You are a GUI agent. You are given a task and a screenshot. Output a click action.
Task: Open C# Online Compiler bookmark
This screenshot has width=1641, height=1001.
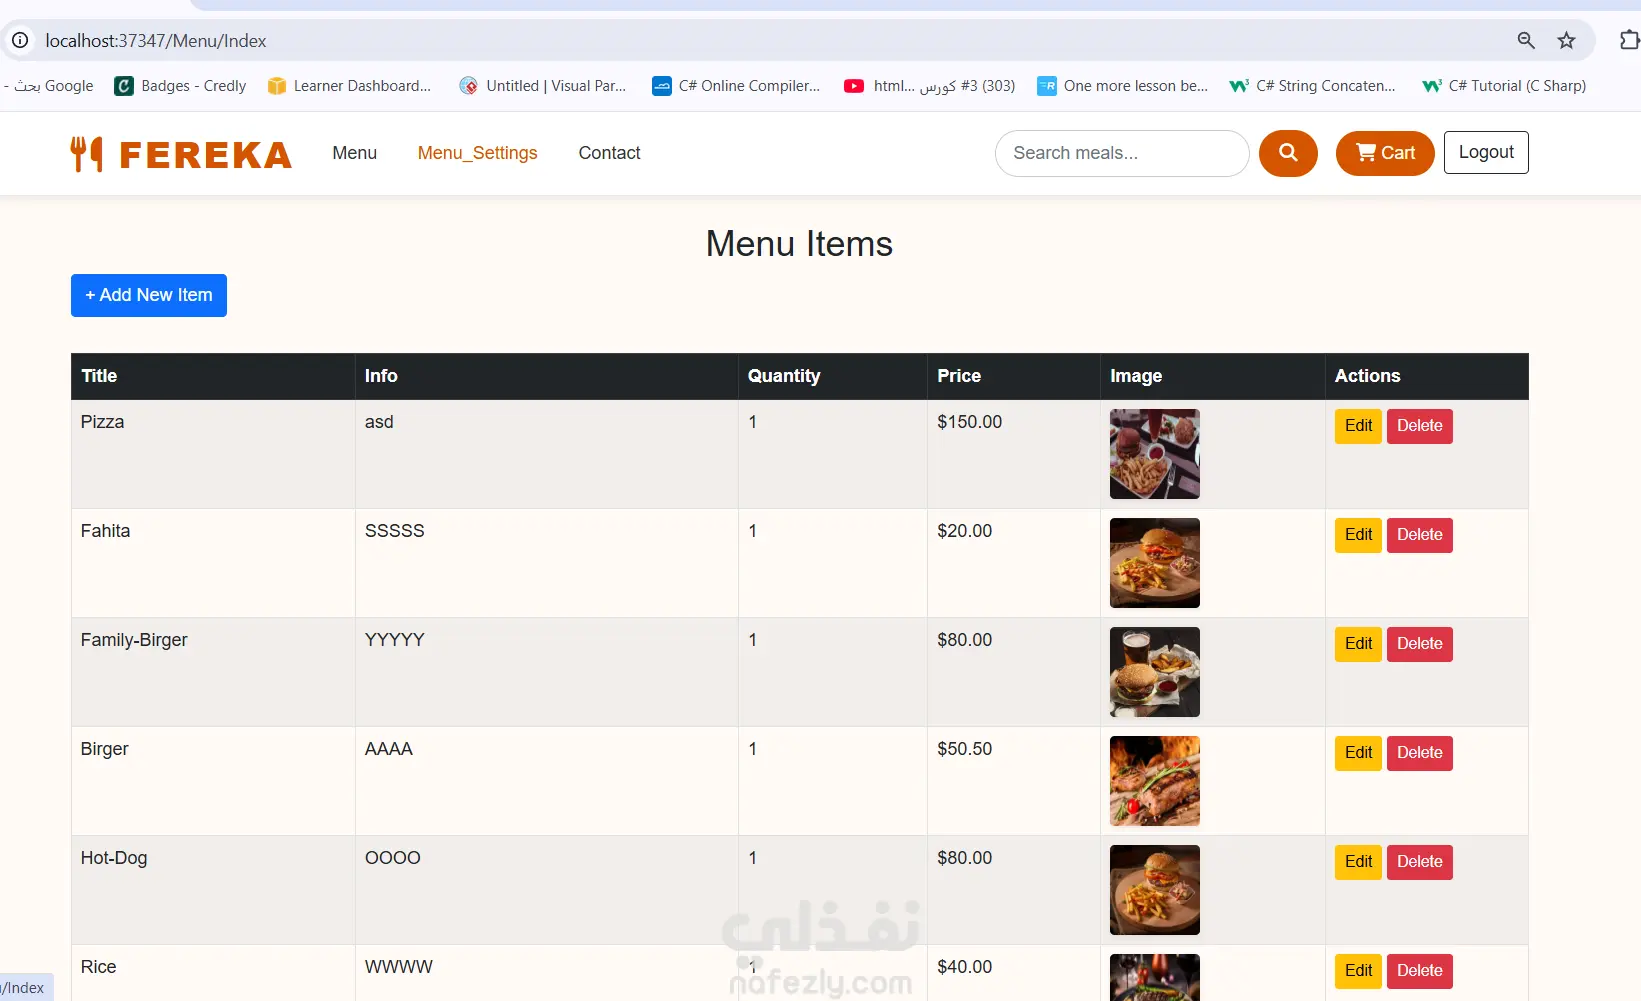tap(736, 86)
